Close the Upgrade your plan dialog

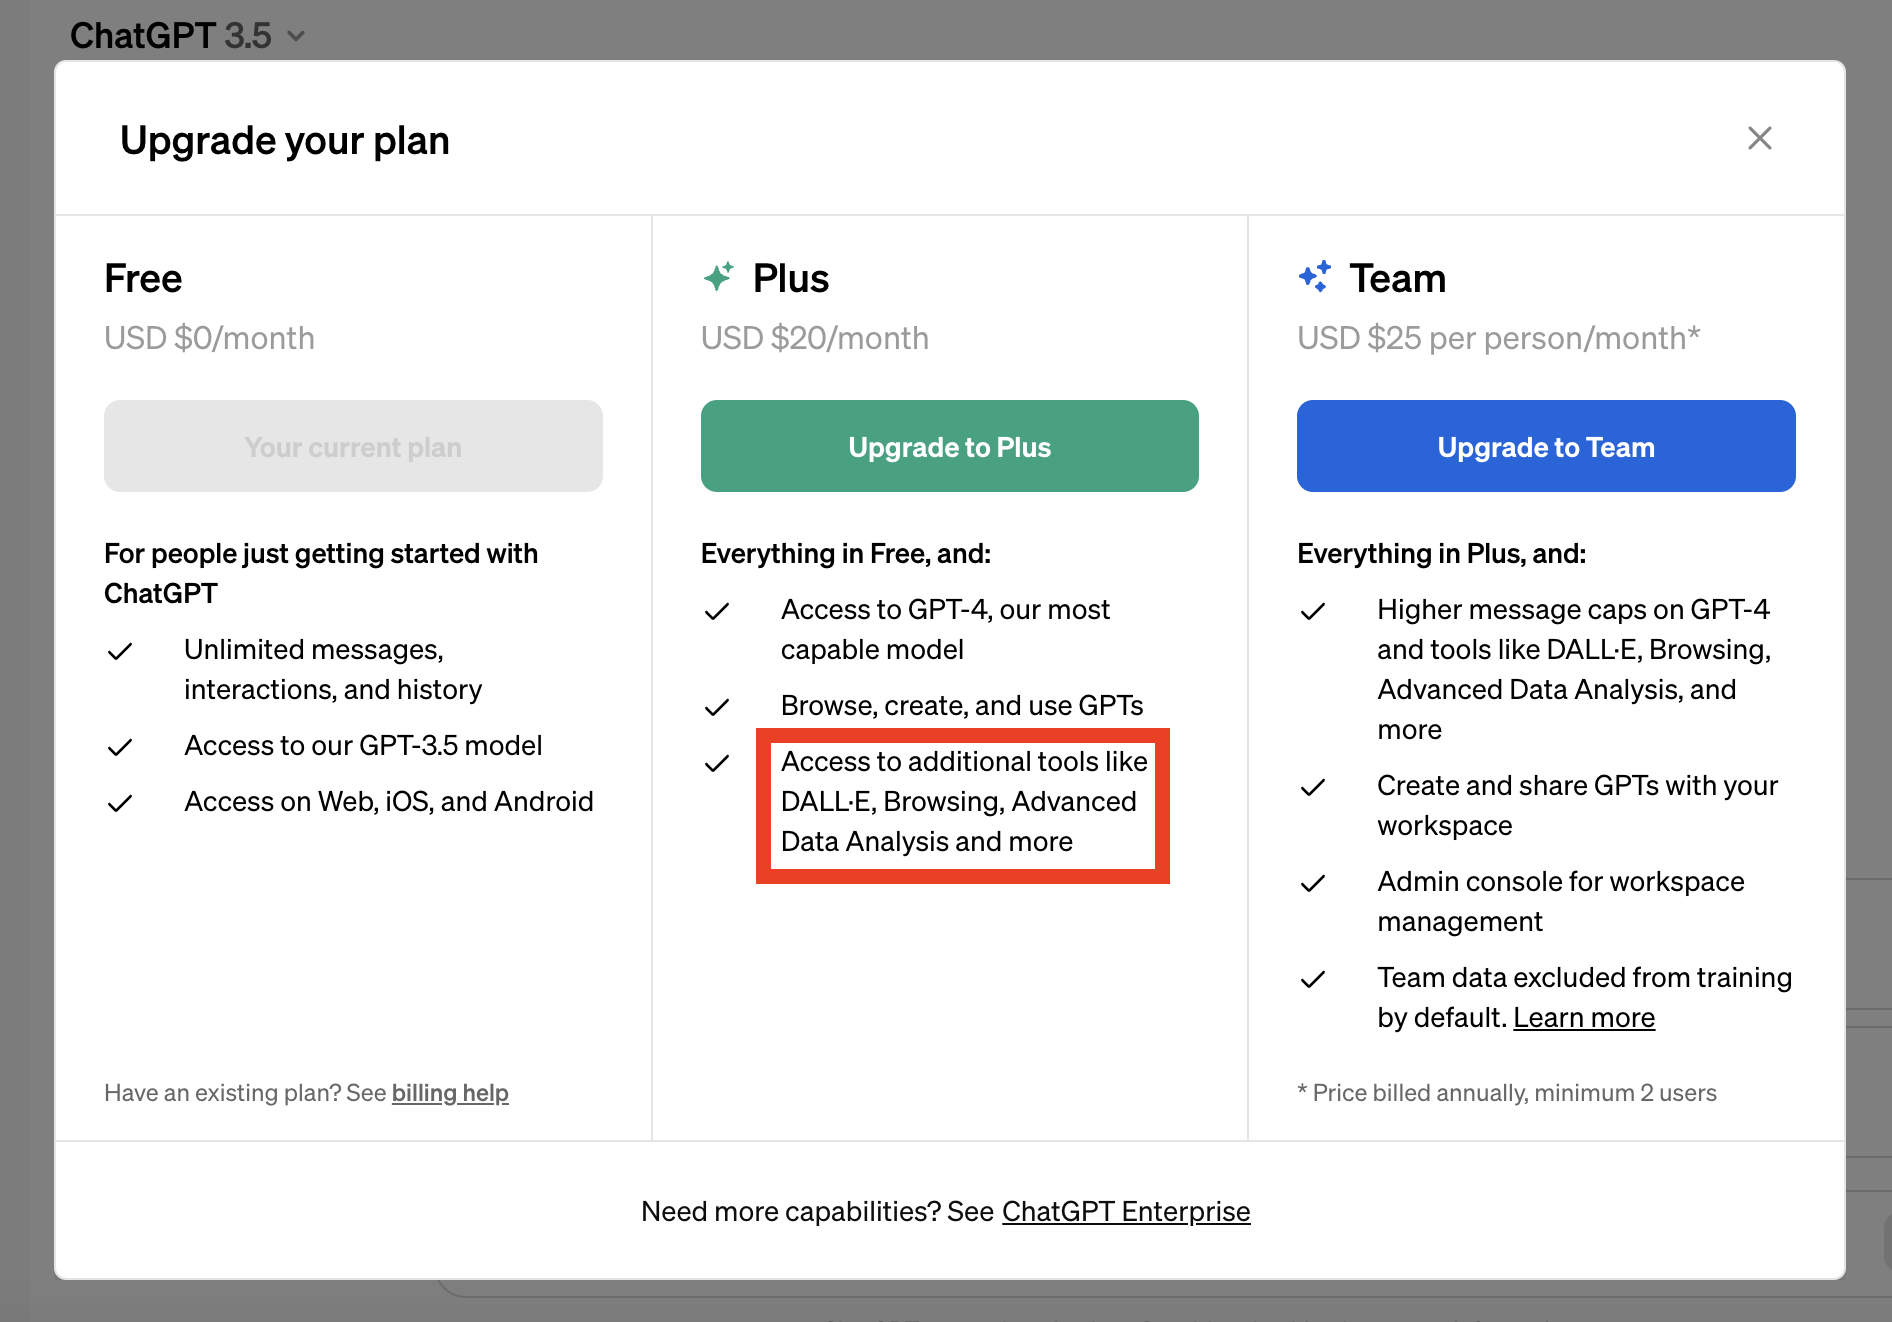[x=1759, y=138]
